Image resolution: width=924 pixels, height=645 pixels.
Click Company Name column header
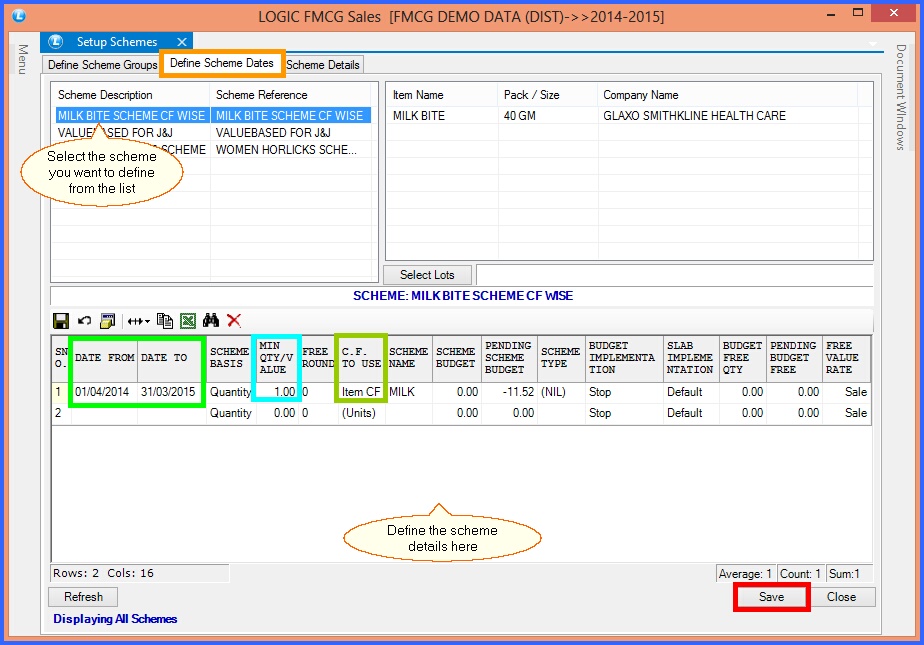(x=641, y=95)
